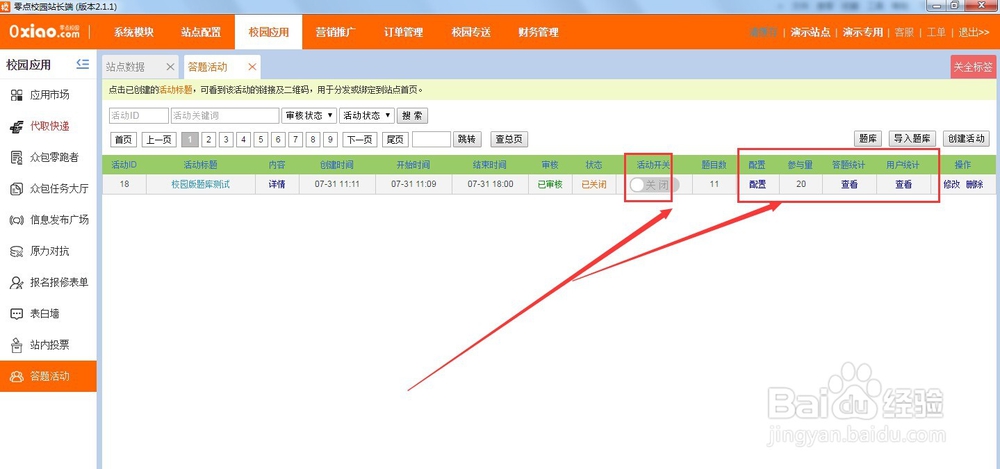Click the 创建活动 button
This screenshot has width=1000, height=469.
pyautogui.click(x=966, y=138)
